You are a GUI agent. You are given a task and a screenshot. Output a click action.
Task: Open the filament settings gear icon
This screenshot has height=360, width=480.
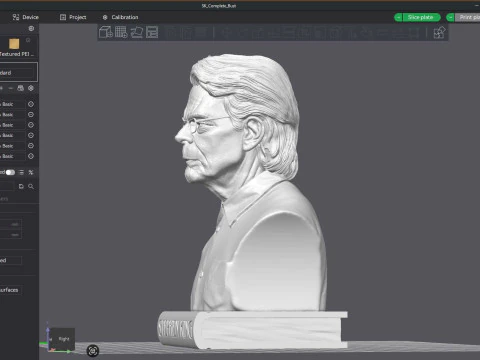click(31, 88)
